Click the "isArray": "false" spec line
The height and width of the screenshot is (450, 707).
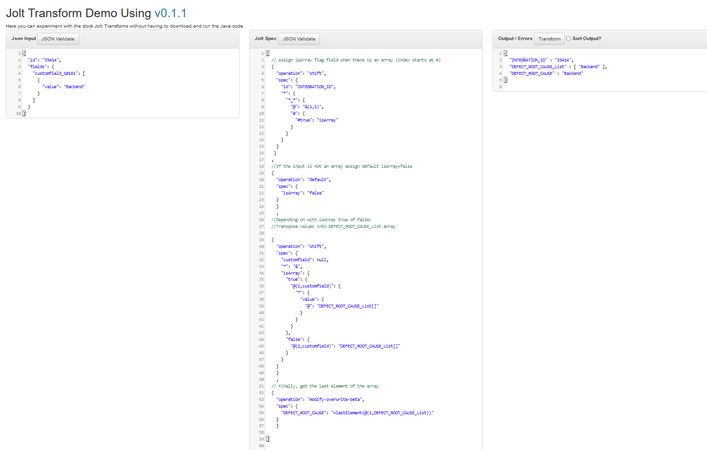[x=303, y=193]
